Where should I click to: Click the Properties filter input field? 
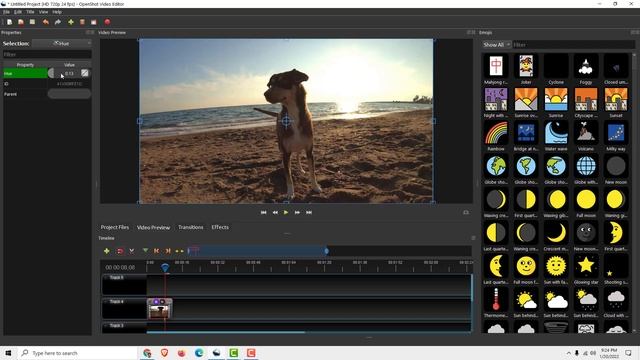(47, 54)
